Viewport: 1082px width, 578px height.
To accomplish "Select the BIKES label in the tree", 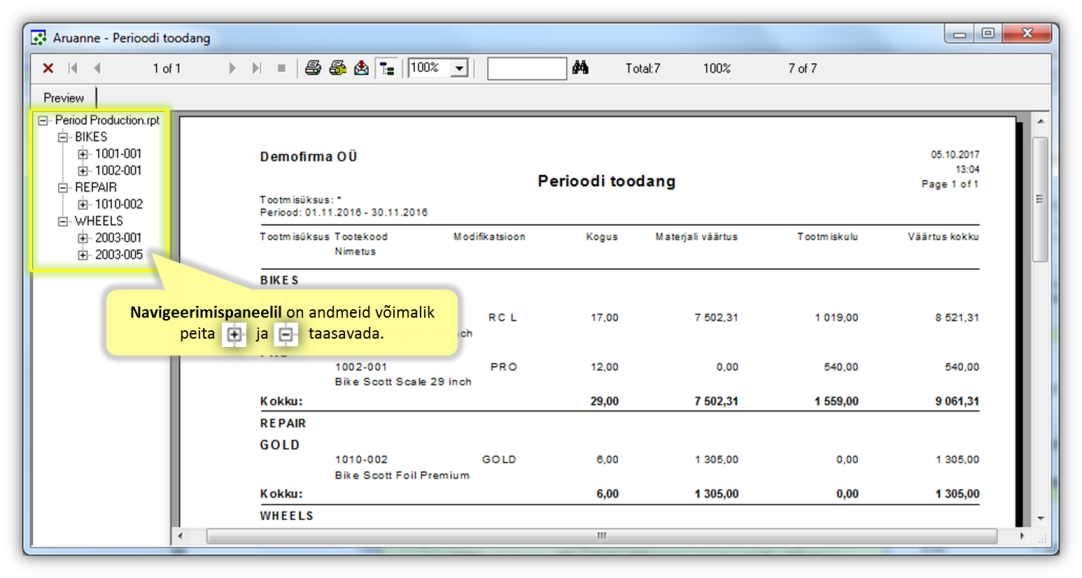I will pyautogui.click(x=91, y=137).
